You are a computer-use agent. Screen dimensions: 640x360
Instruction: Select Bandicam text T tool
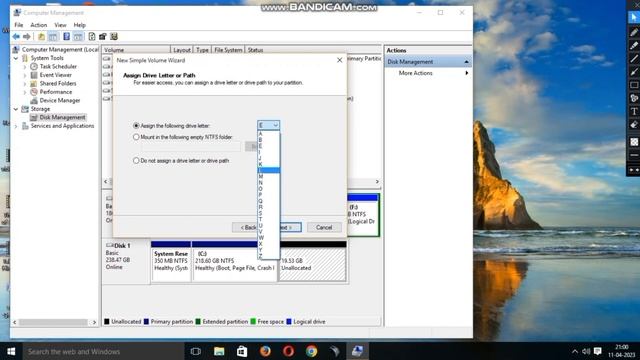tap(634, 111)
